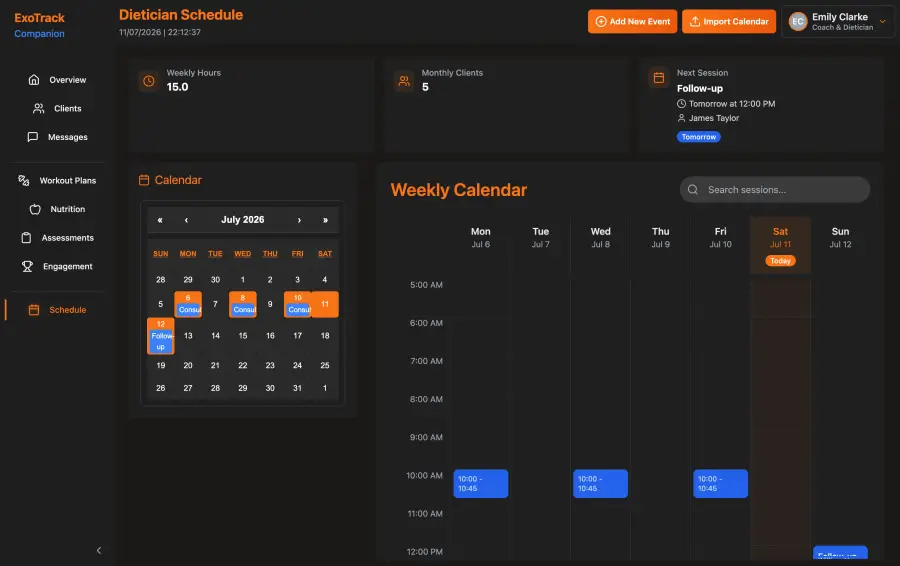900x566 pixels.
Task: Click the Tomorrow badge in Next Session
Action: pyautogui.click(x=699, y=137)
